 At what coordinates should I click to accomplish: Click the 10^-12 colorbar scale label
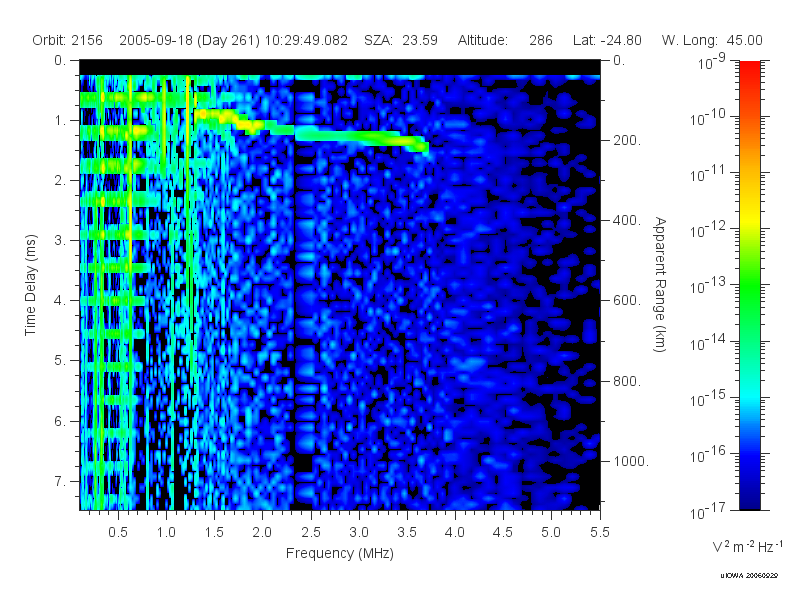[x=707, y=231]
